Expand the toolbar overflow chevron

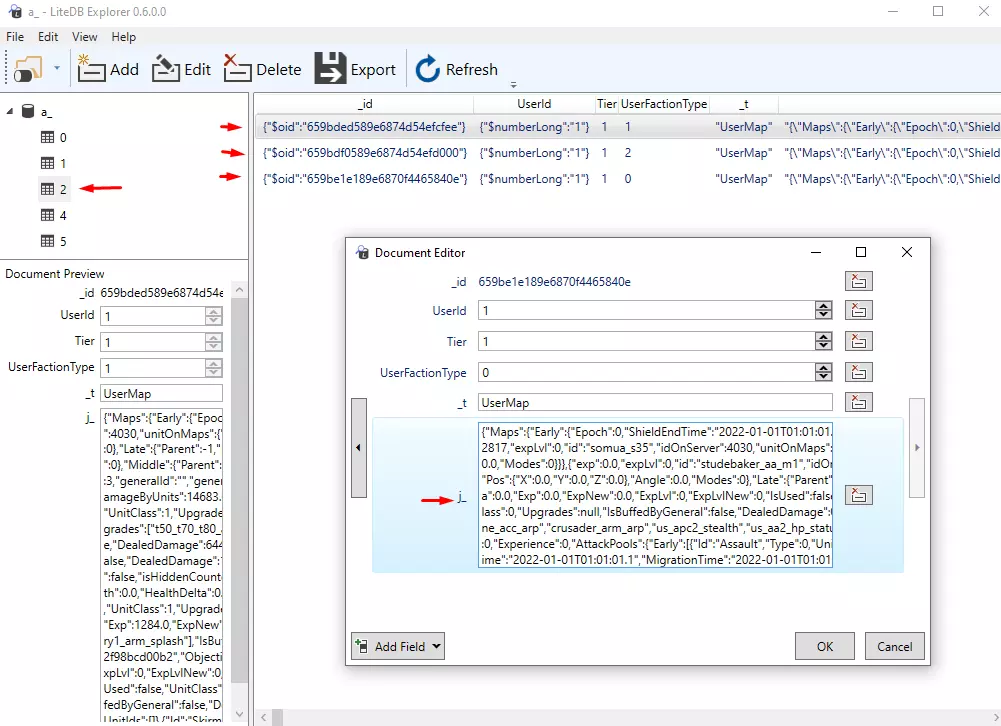pos(513,85)
